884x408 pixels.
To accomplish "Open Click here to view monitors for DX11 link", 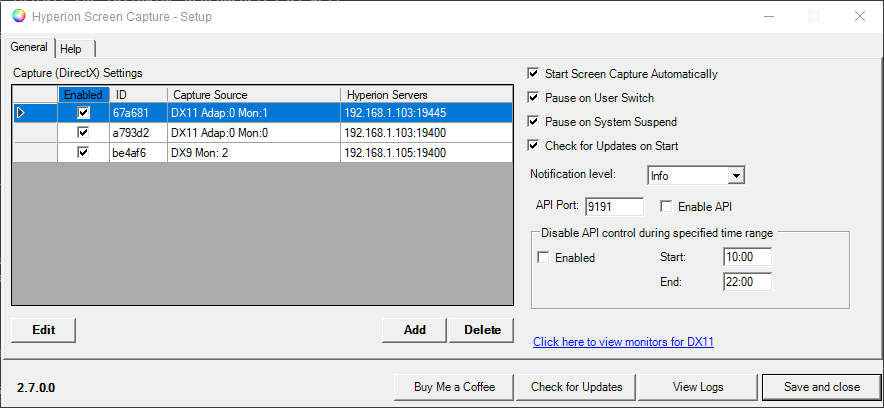I will 623,342.
